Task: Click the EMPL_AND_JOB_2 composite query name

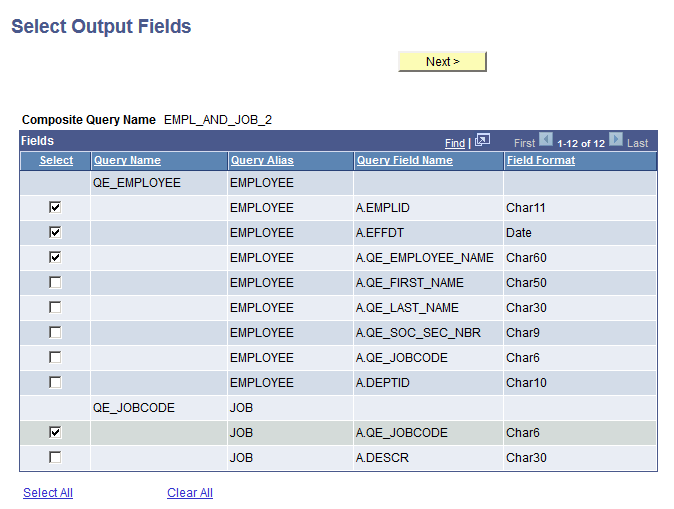Action: point(218,120)
